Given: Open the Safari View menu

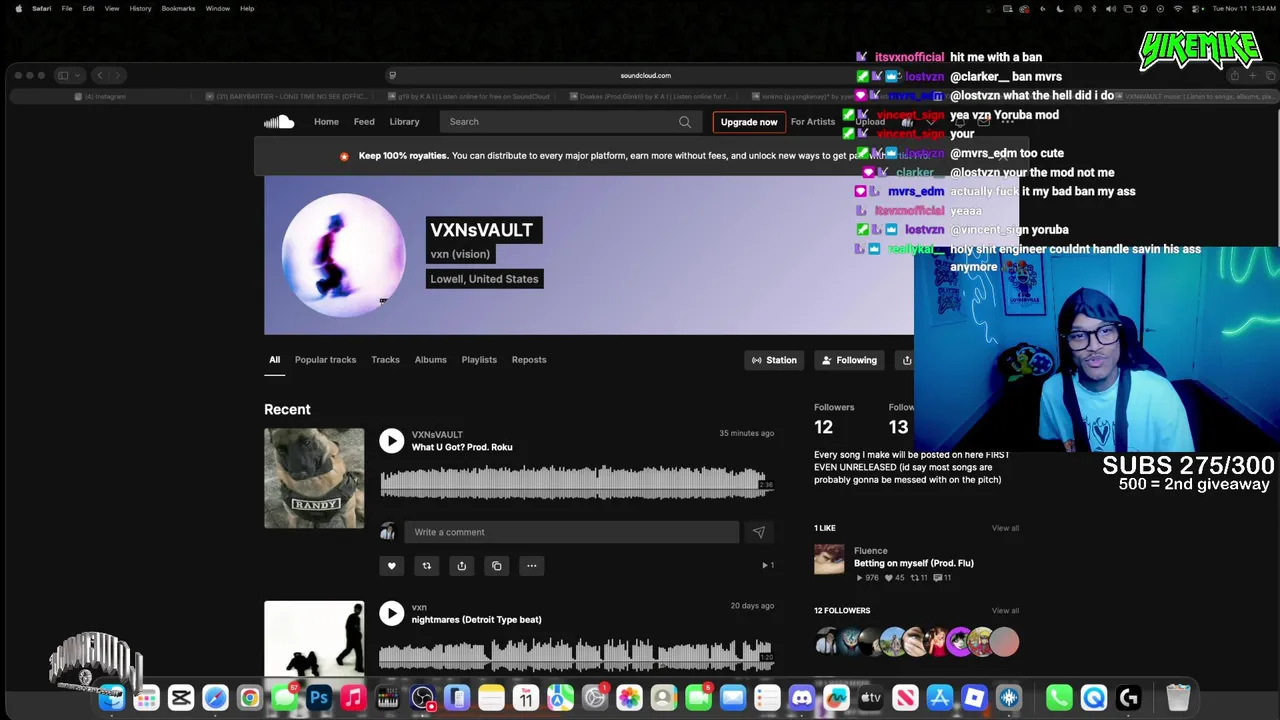Looking at the screenshot, I should coord(112,8).
